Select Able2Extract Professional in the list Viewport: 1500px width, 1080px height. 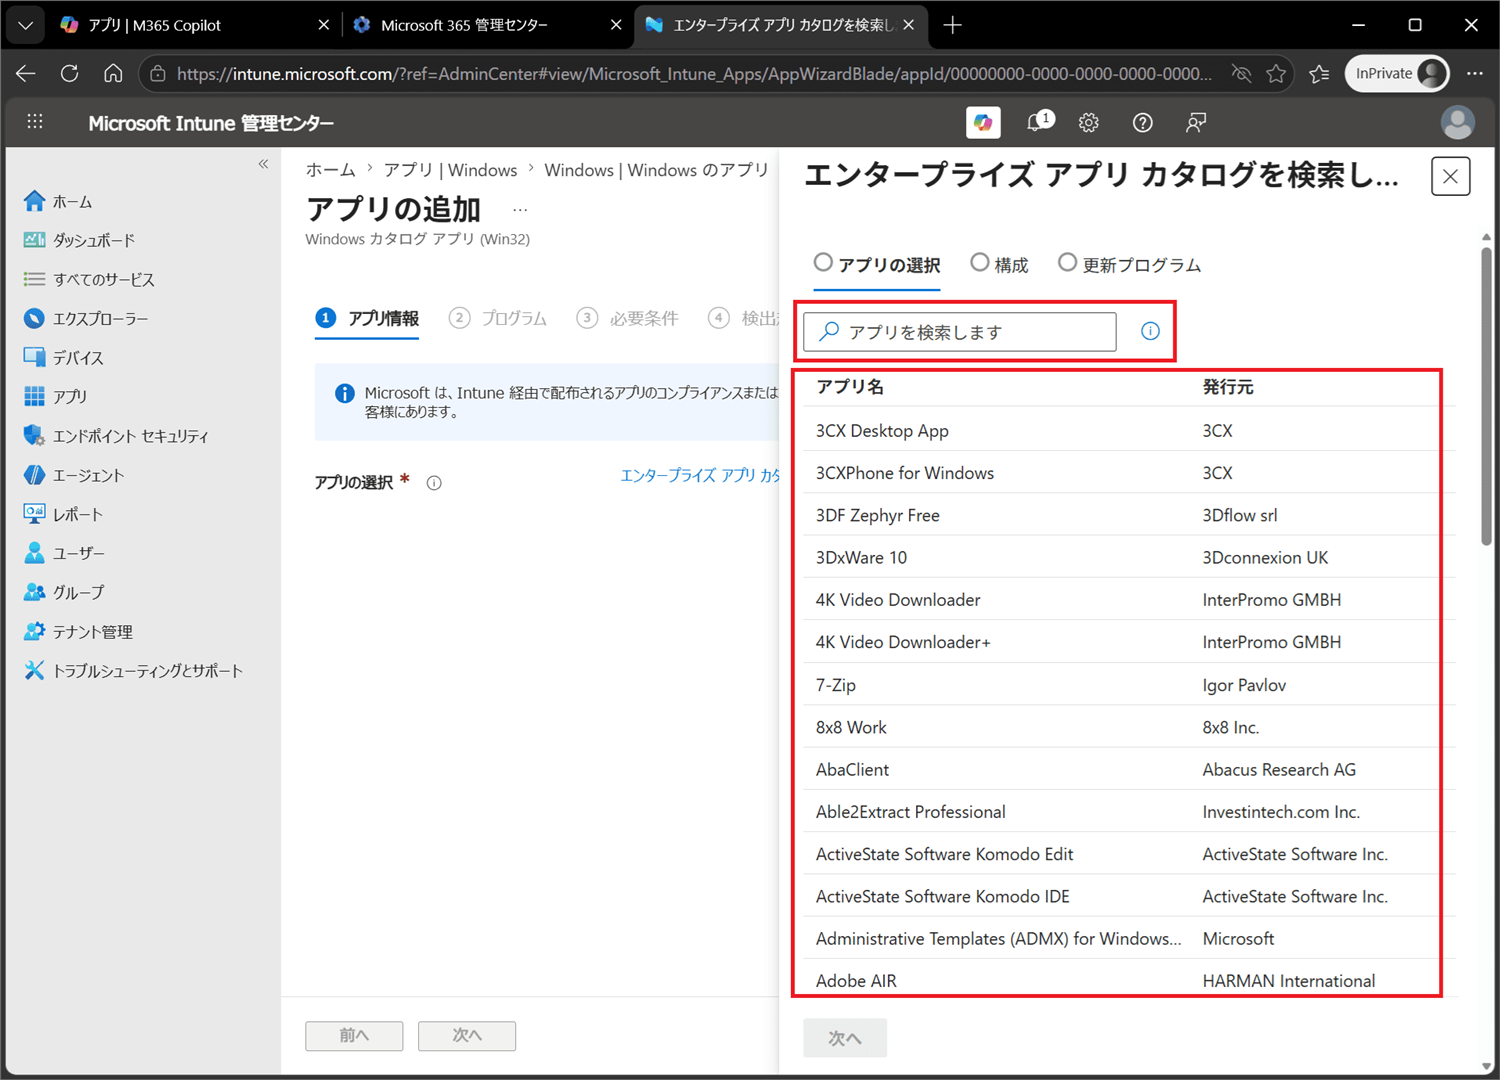[1130, 812]
